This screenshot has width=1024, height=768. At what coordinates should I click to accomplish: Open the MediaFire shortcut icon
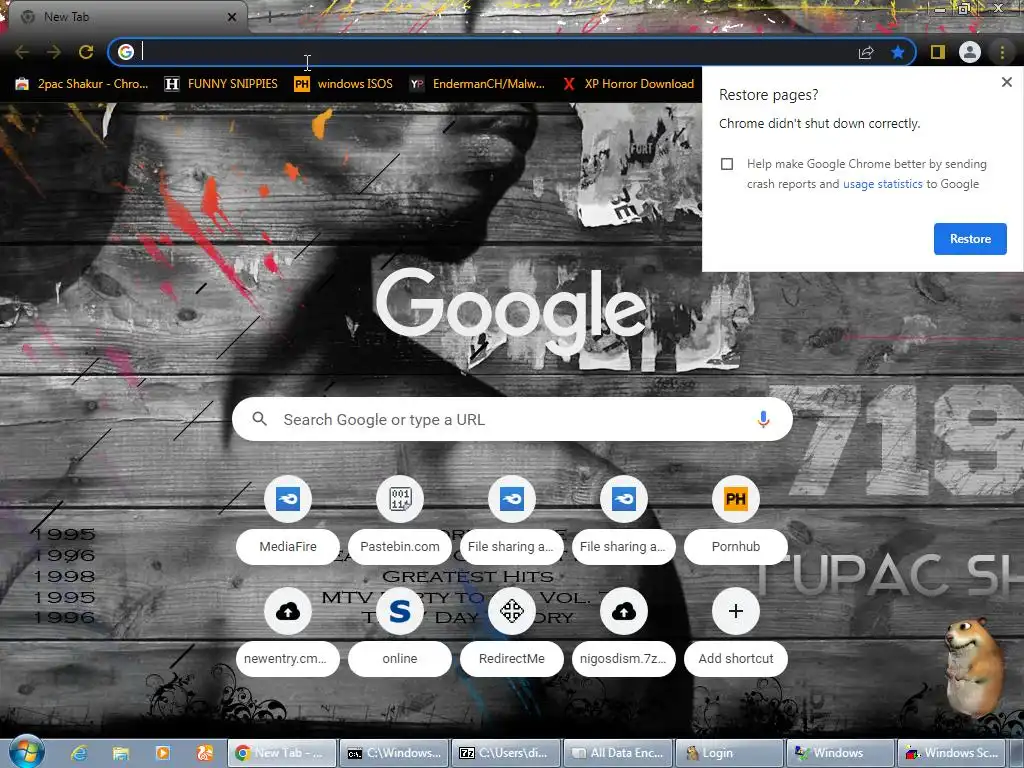click(288, 499)
